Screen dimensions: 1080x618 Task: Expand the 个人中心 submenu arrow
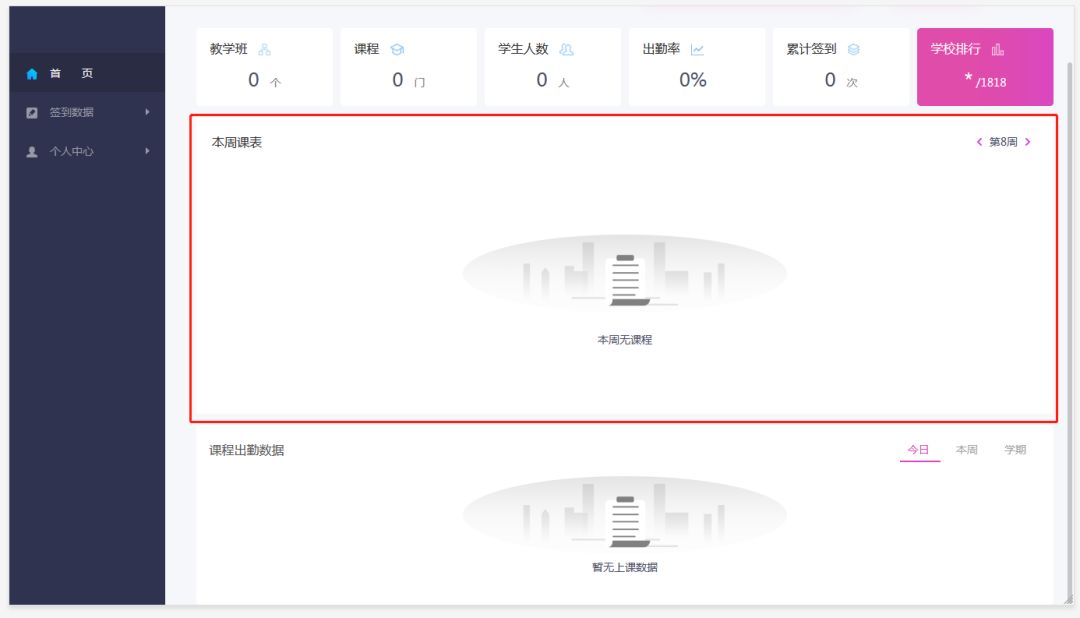tap(147, 151)
